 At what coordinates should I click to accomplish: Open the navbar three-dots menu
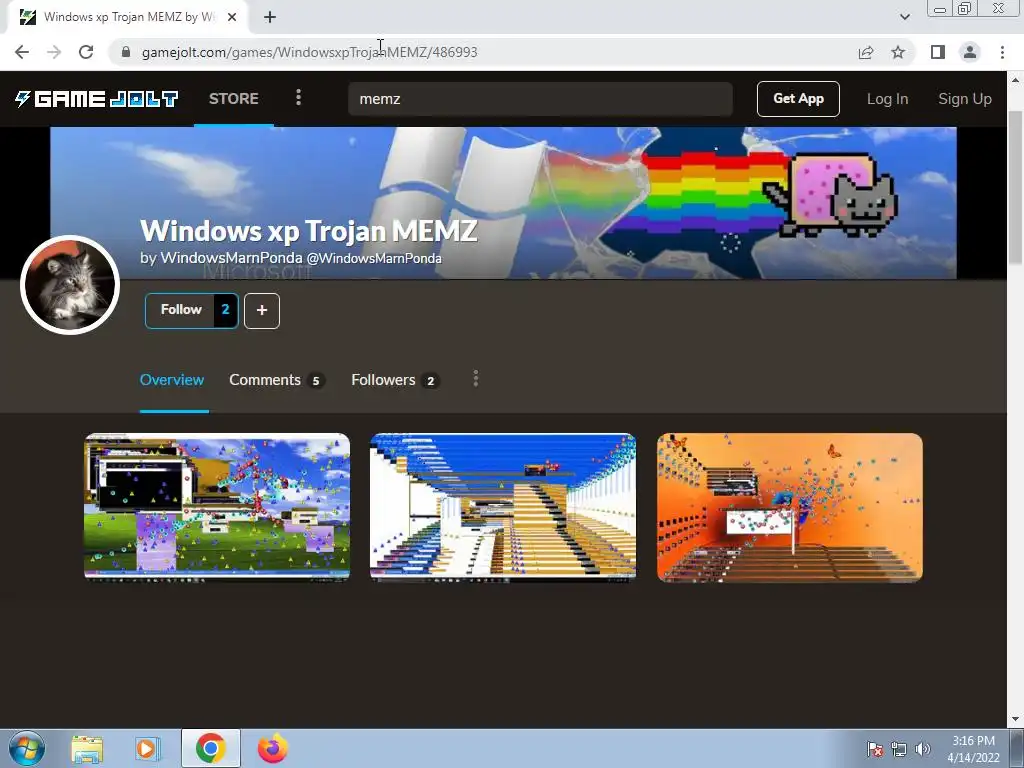[298, 98]
